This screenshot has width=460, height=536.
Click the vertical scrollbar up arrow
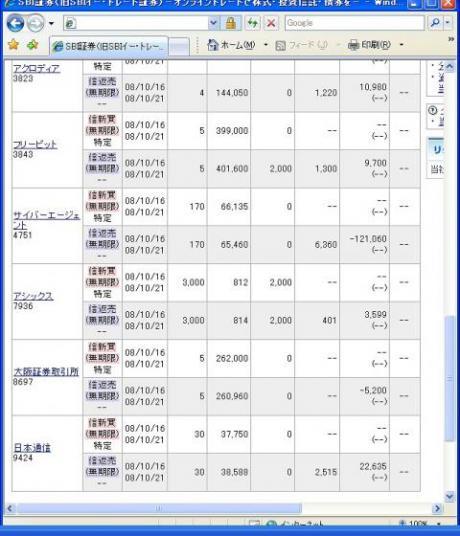coord(450,66)
